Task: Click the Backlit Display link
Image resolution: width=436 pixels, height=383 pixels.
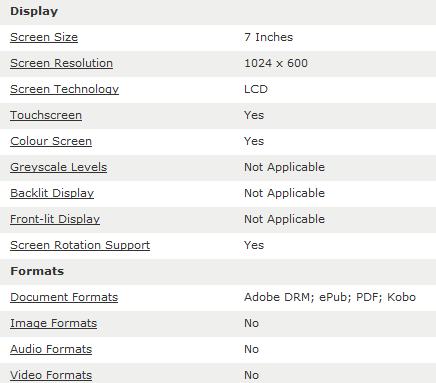Action: point(52,193)
